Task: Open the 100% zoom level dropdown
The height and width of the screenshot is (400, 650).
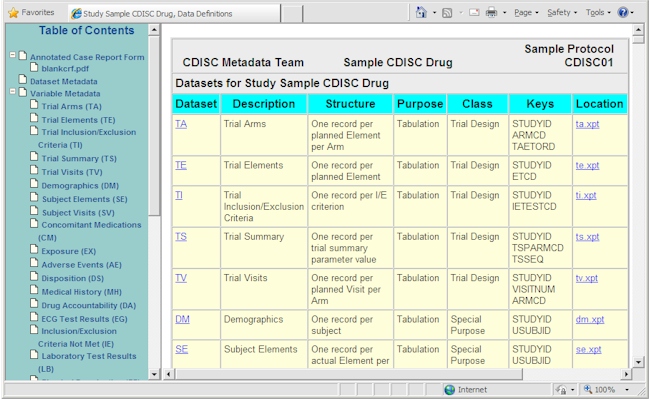Action: click(627, 390)
